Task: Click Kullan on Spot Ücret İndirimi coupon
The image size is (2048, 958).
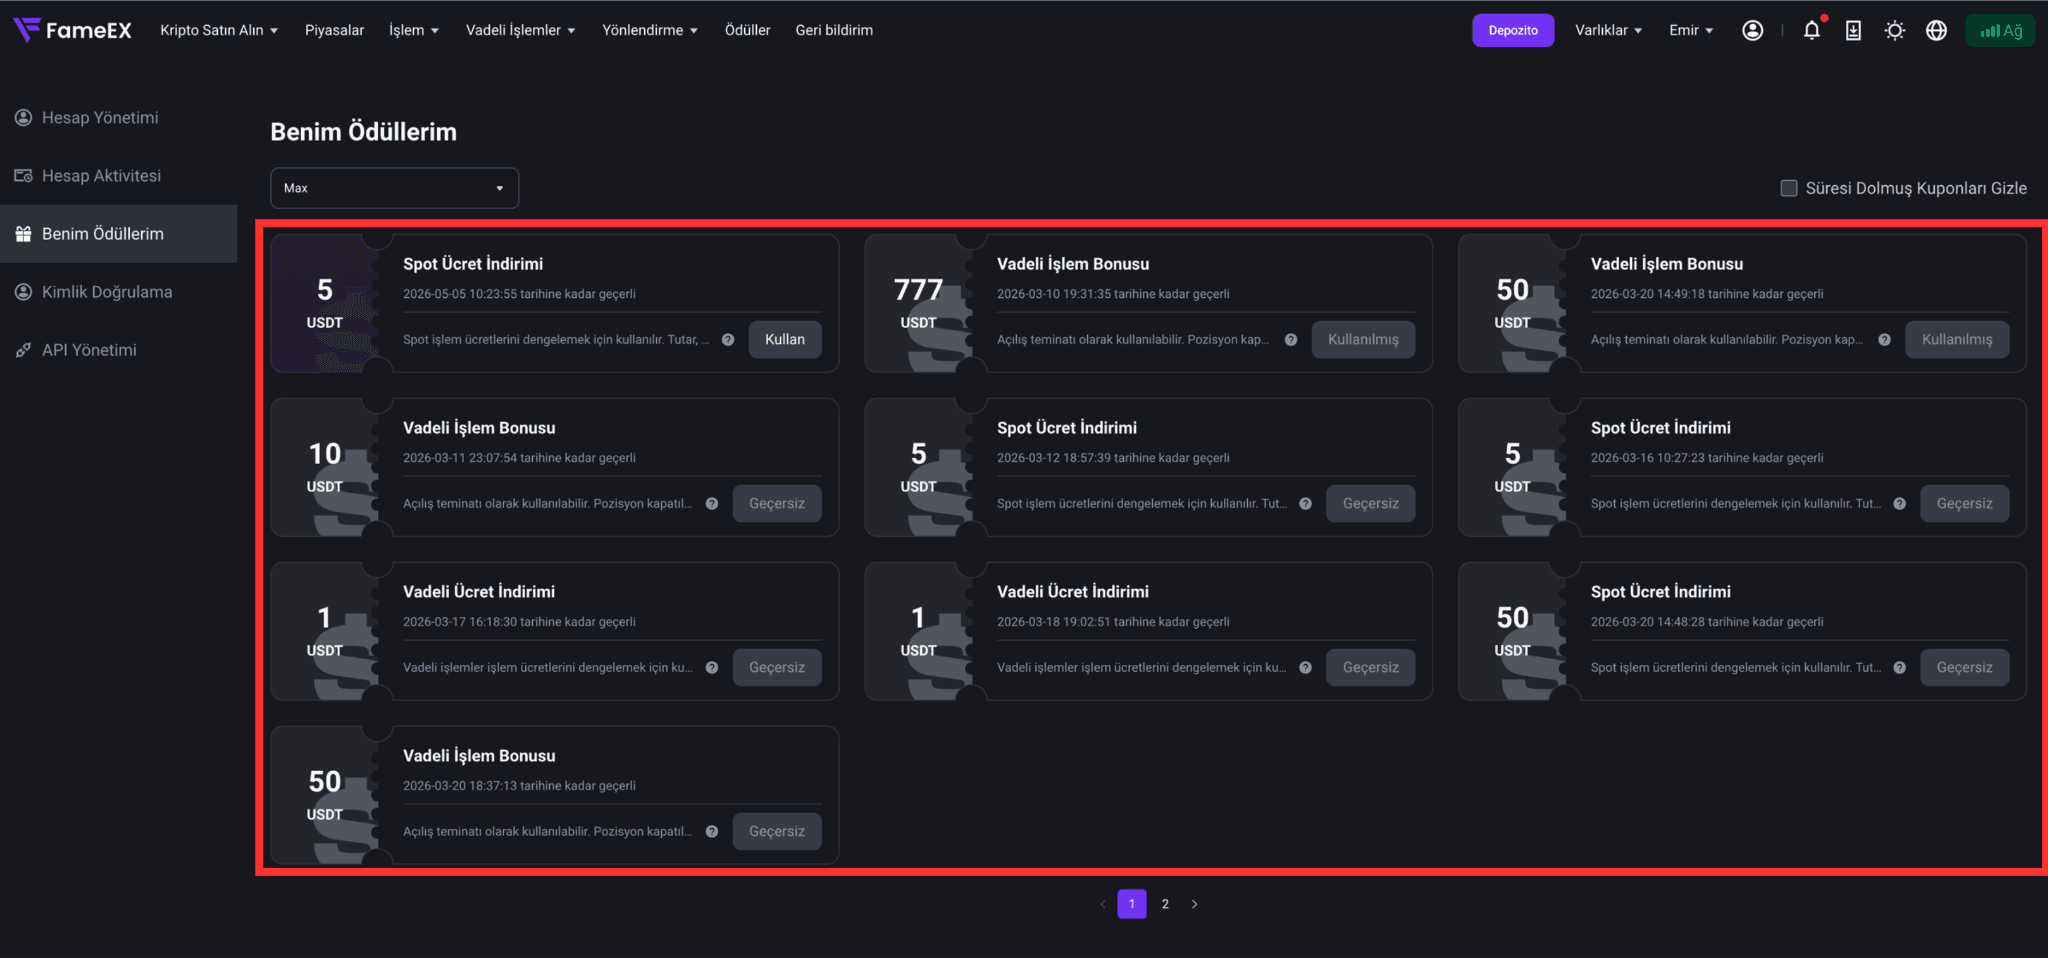Action: [x=785, y=340]
